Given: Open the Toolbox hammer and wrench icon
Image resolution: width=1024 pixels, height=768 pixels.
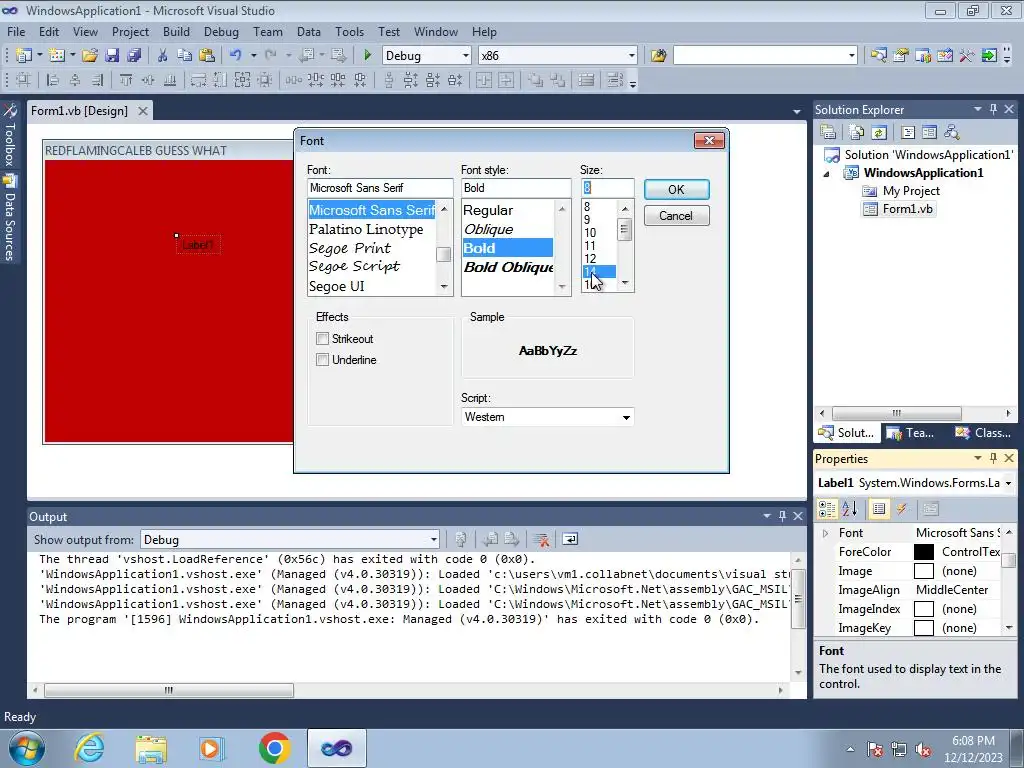Looking at the screenshot, I should coord(967,56).
